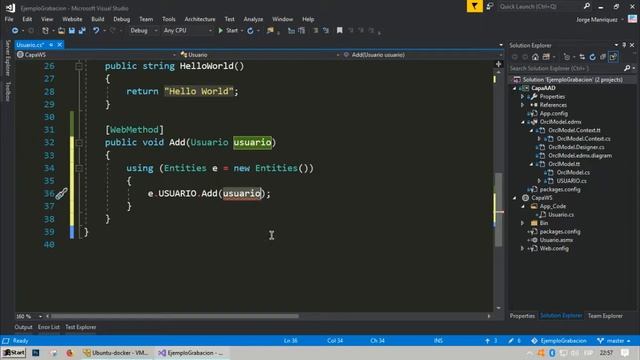The image size is (640, 360).
Task: Open the Build menu
Action: pos(98,19)
